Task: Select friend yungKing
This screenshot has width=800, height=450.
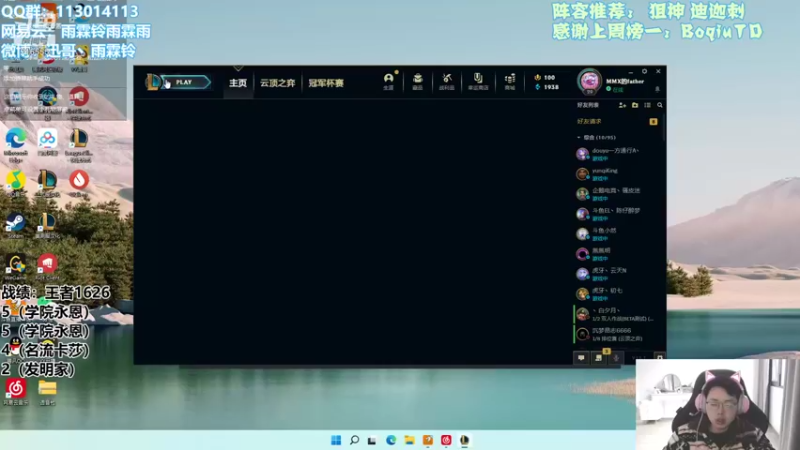Action: pos(617,174)
